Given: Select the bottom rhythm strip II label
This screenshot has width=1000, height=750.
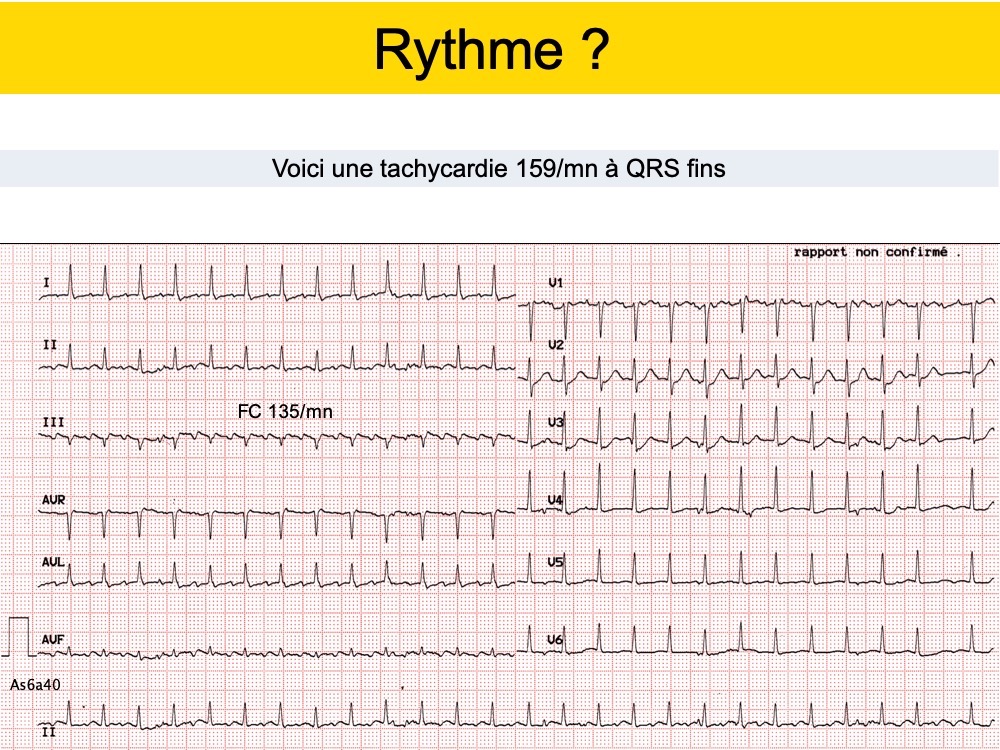Looking at the screenshot, I should 47,733.
